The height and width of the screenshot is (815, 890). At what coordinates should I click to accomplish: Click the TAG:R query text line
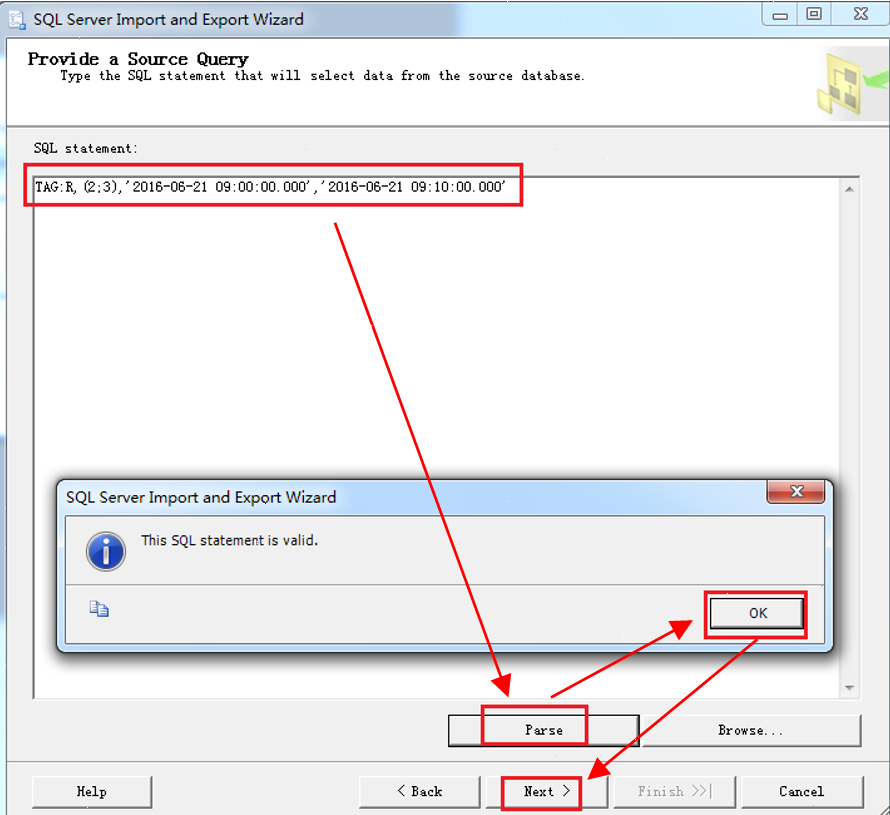(x=270, y=187)
